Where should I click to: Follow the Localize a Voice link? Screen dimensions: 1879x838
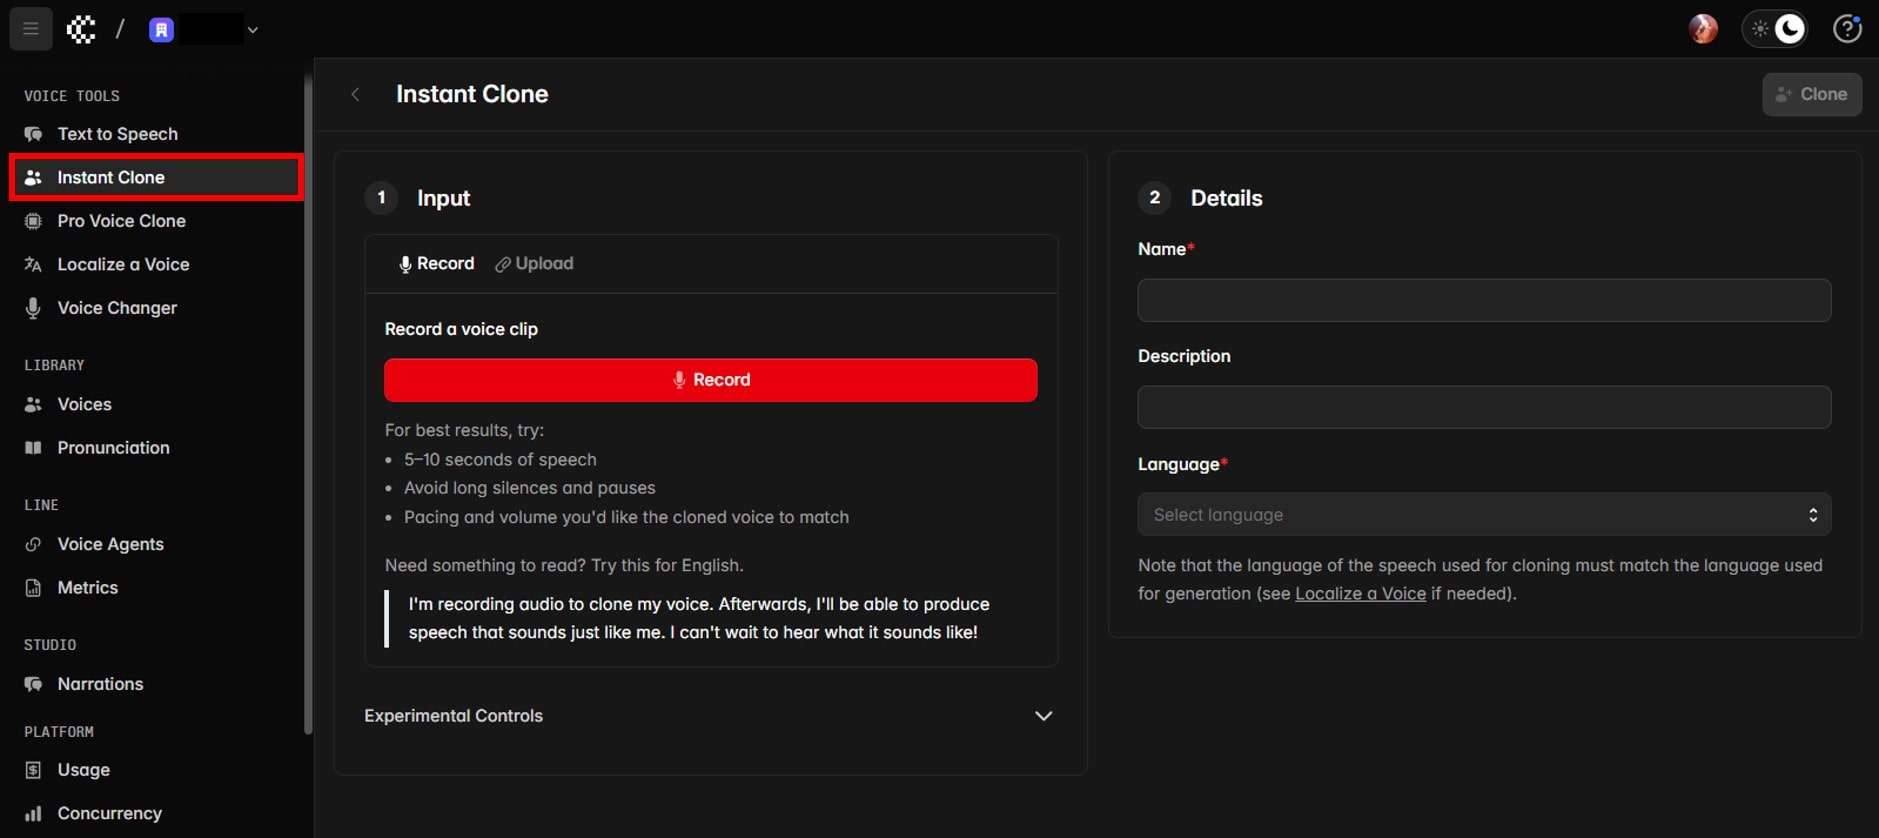1360,594
